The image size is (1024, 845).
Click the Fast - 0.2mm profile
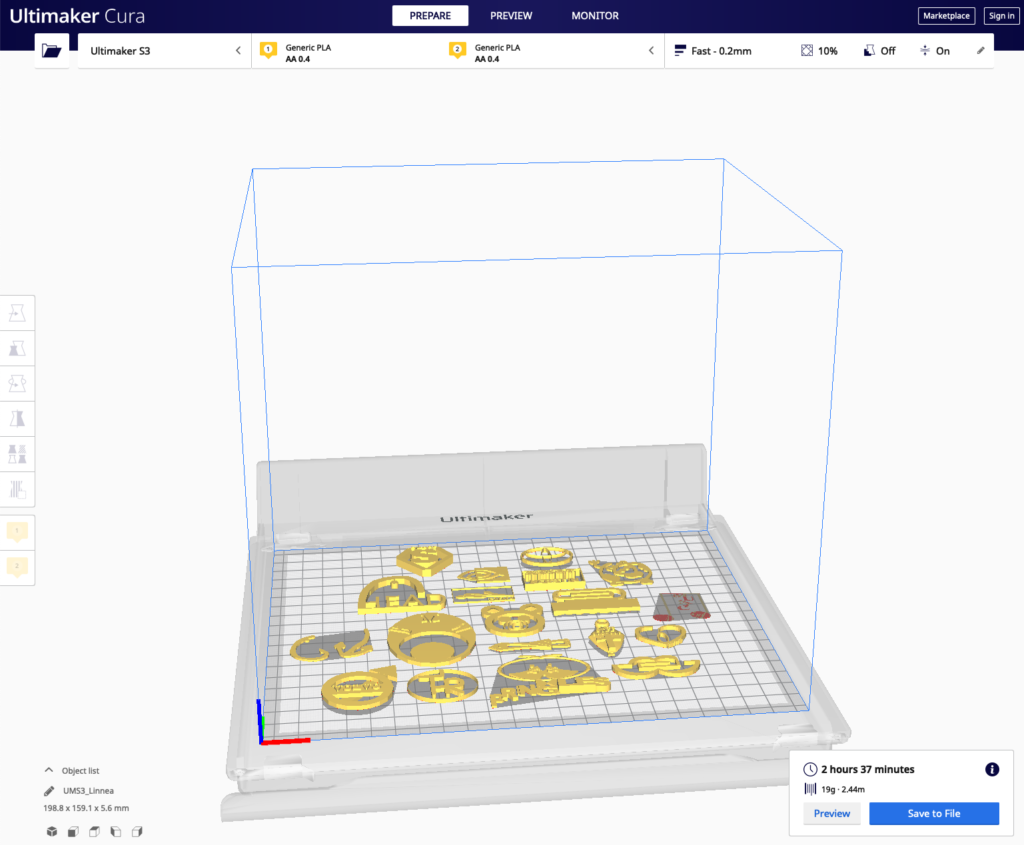pos(713,51)
